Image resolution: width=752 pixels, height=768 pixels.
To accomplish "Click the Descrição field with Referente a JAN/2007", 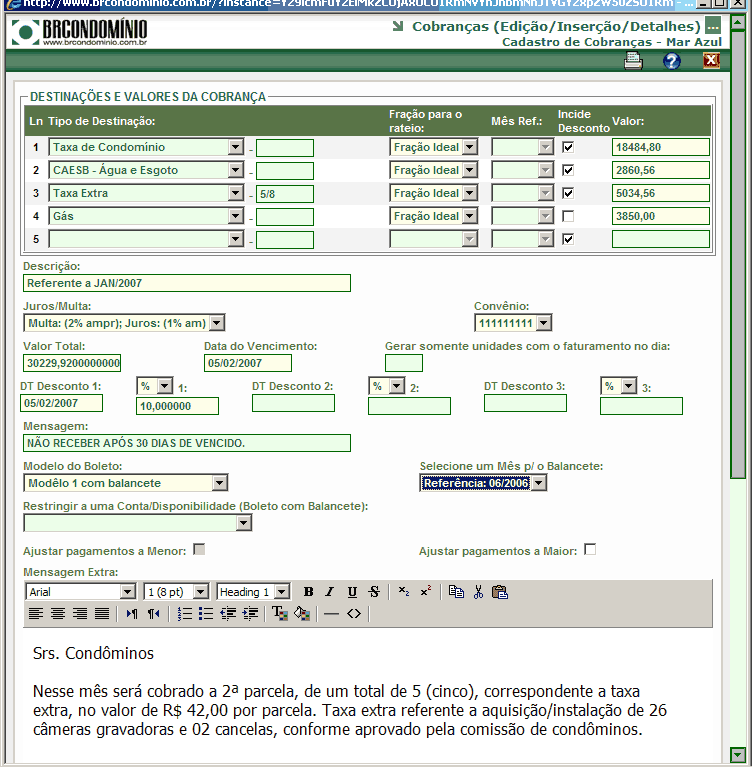I will 187,283.
